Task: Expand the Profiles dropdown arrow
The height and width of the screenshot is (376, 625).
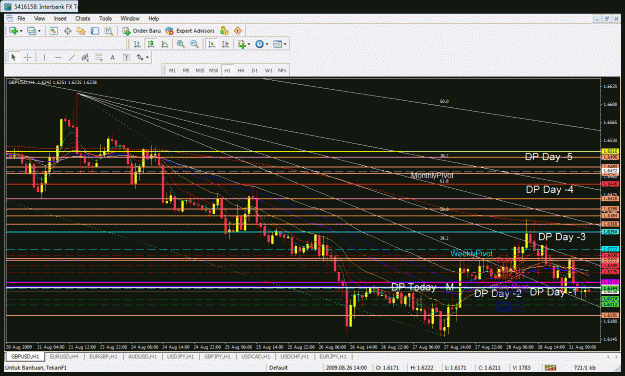Action: pyautogui.click(x=39, y=31)
